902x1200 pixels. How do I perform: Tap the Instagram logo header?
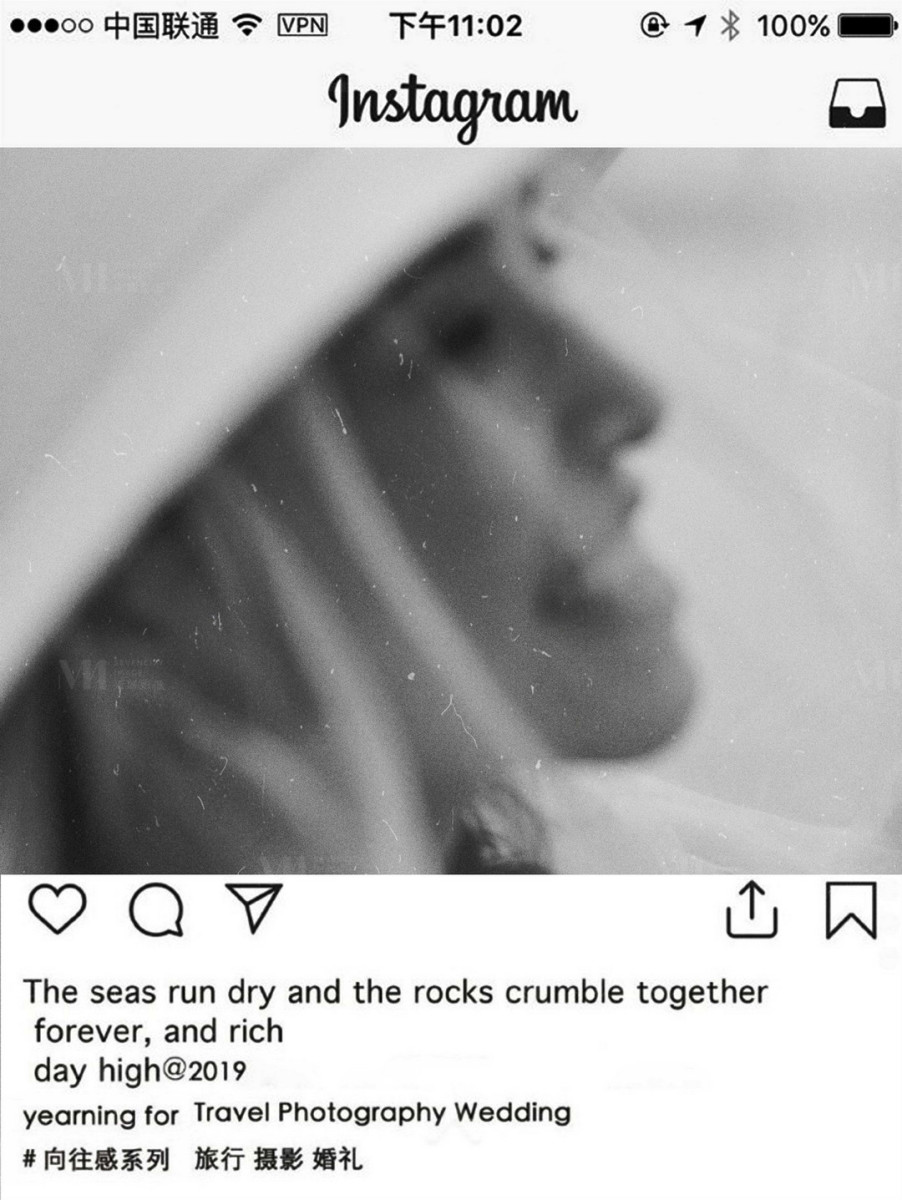tap(452, 105)
